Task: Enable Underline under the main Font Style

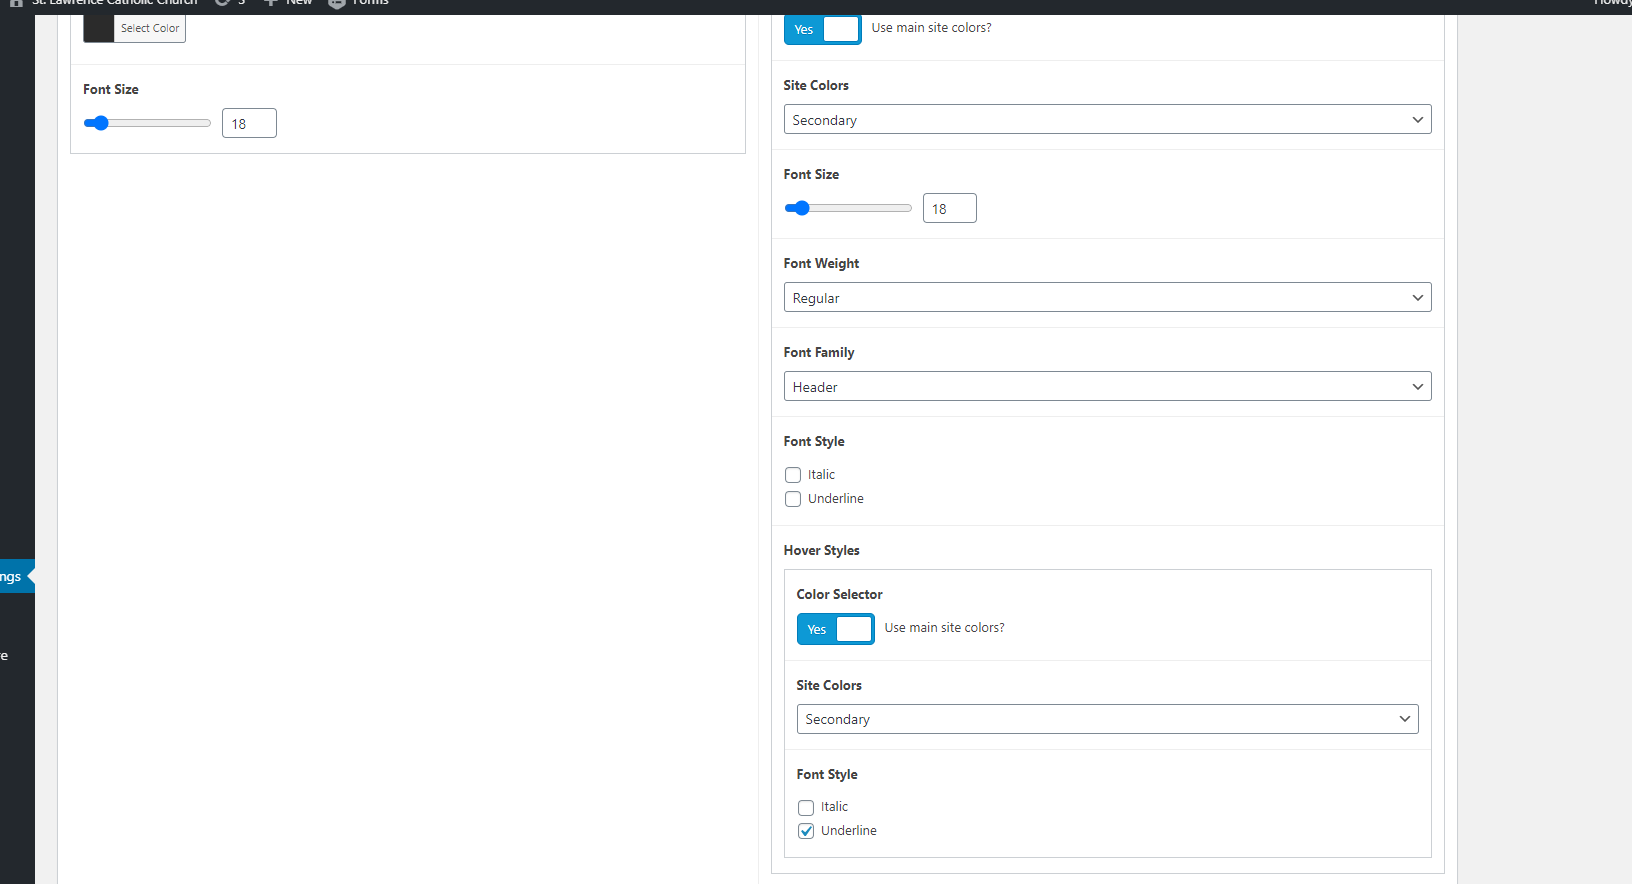Action: tap(793, 499)
